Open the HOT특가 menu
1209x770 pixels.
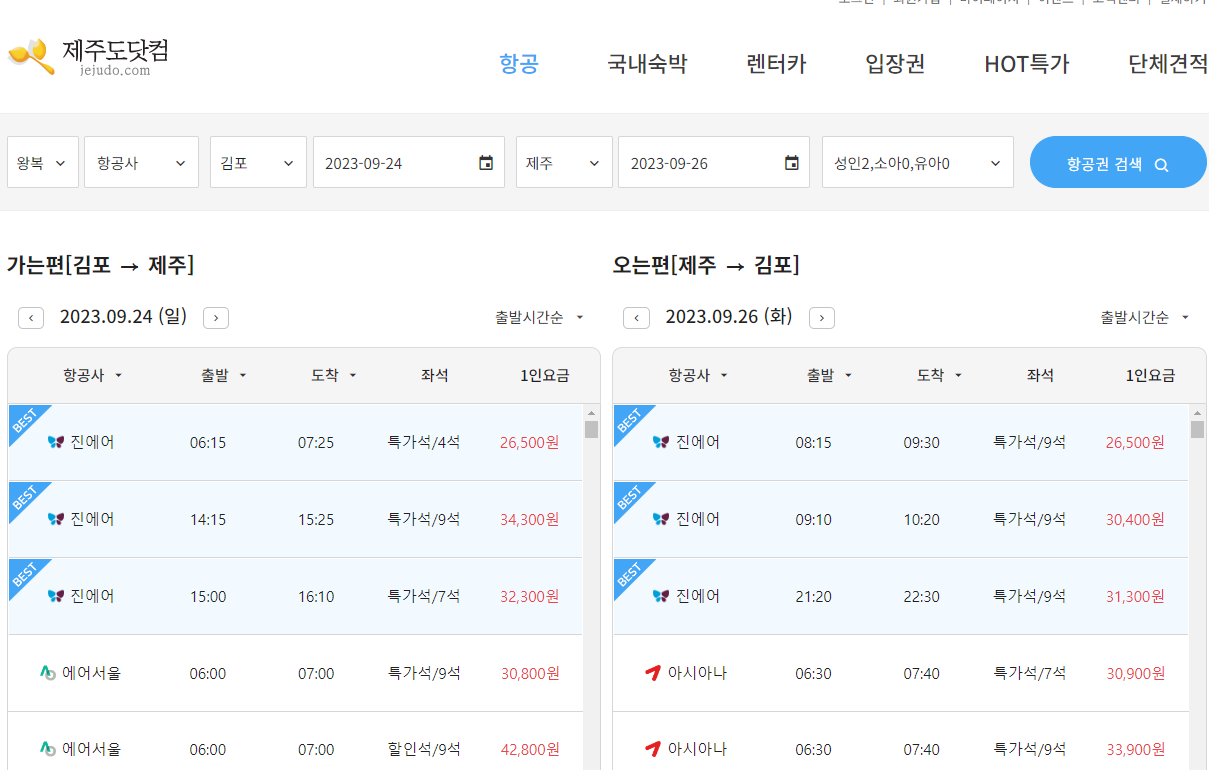(1027, 64)
